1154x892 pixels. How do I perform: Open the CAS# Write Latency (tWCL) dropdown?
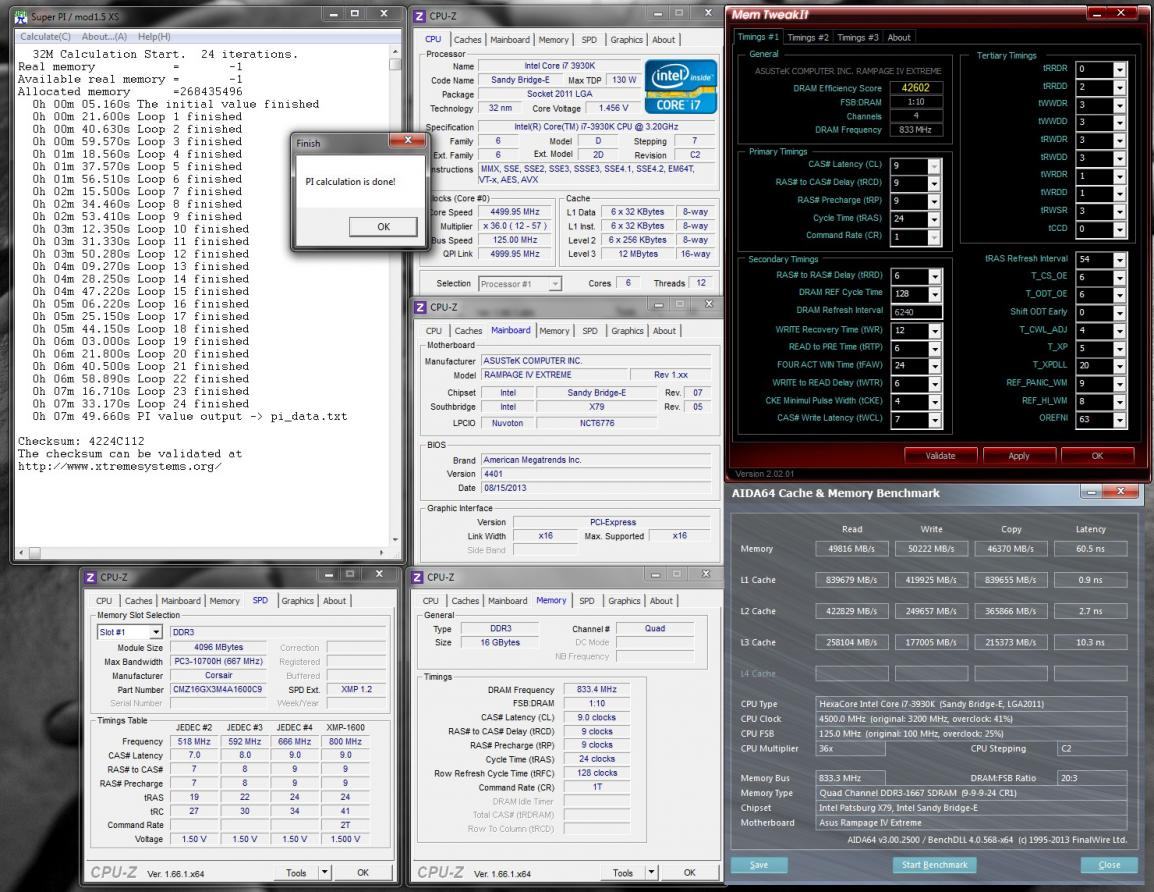935,420
